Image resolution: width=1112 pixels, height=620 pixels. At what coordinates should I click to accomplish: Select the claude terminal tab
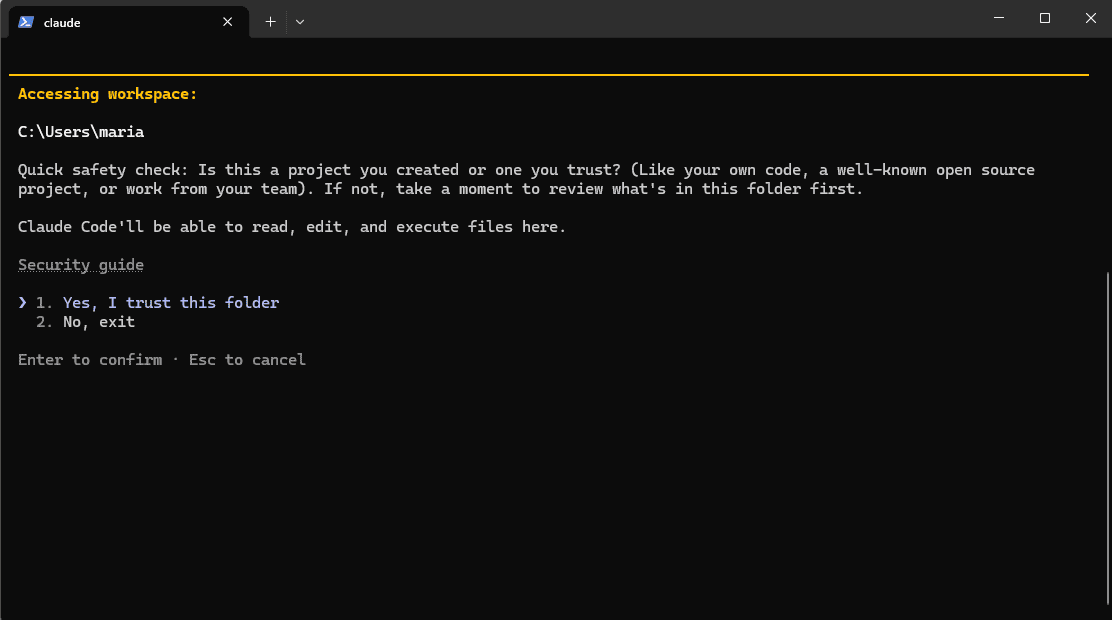128,22
